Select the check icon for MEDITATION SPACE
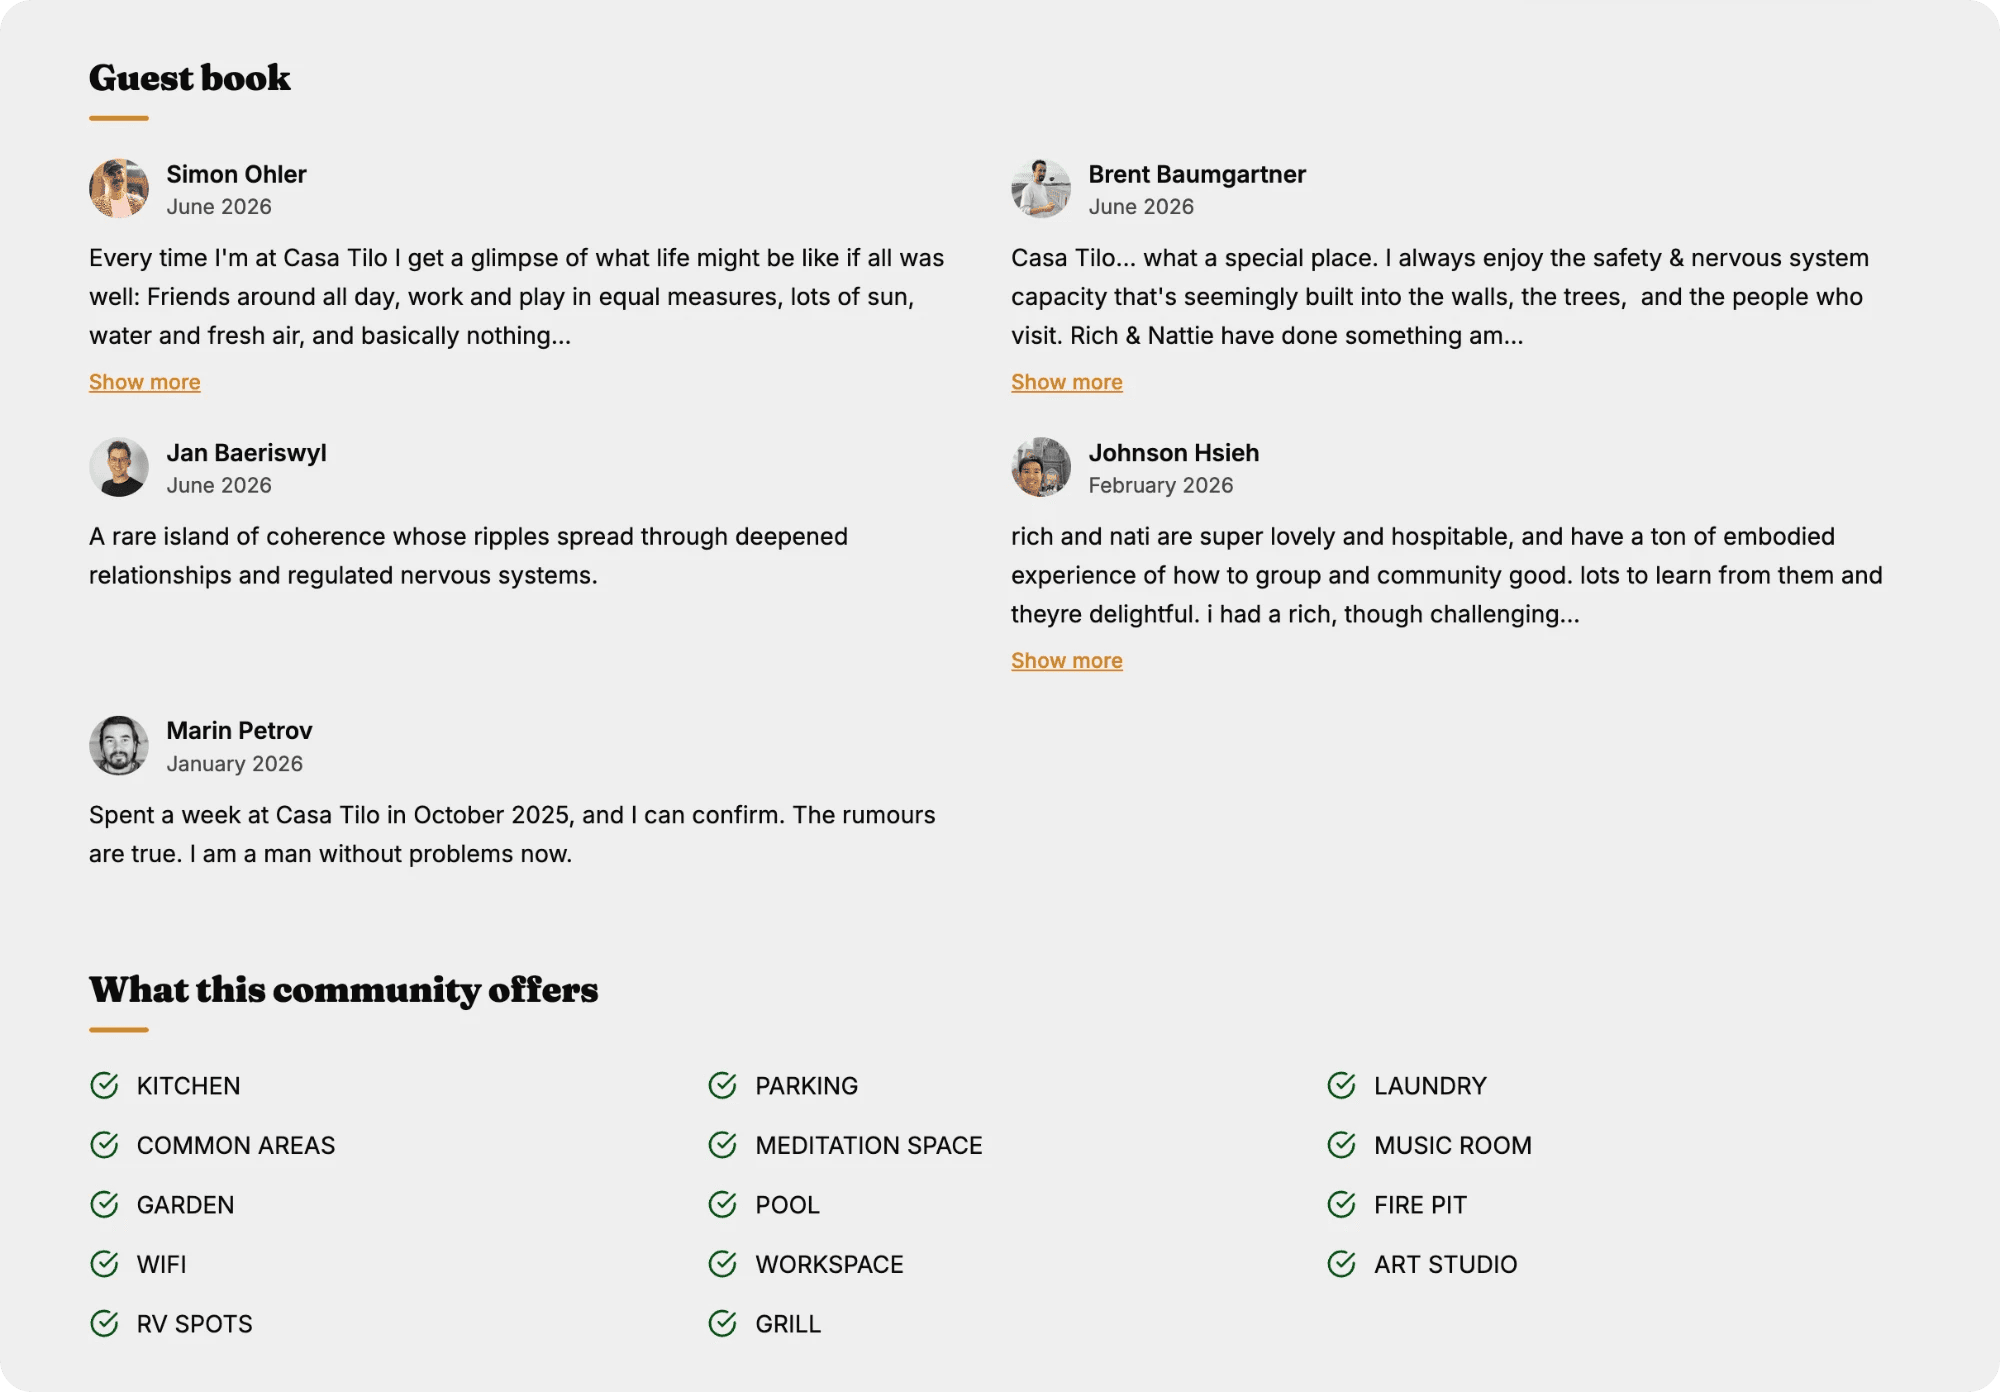Screen dimensions: 2000x1392 [722, 1145]
